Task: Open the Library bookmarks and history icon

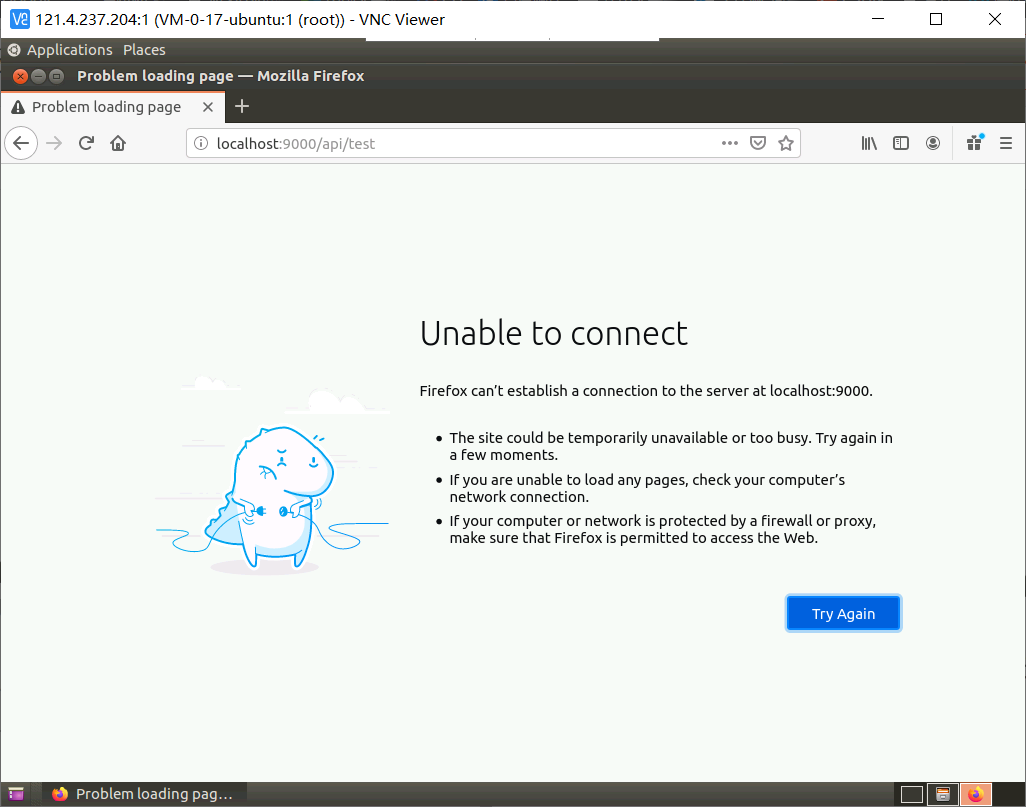Action: tap(869, 143)
